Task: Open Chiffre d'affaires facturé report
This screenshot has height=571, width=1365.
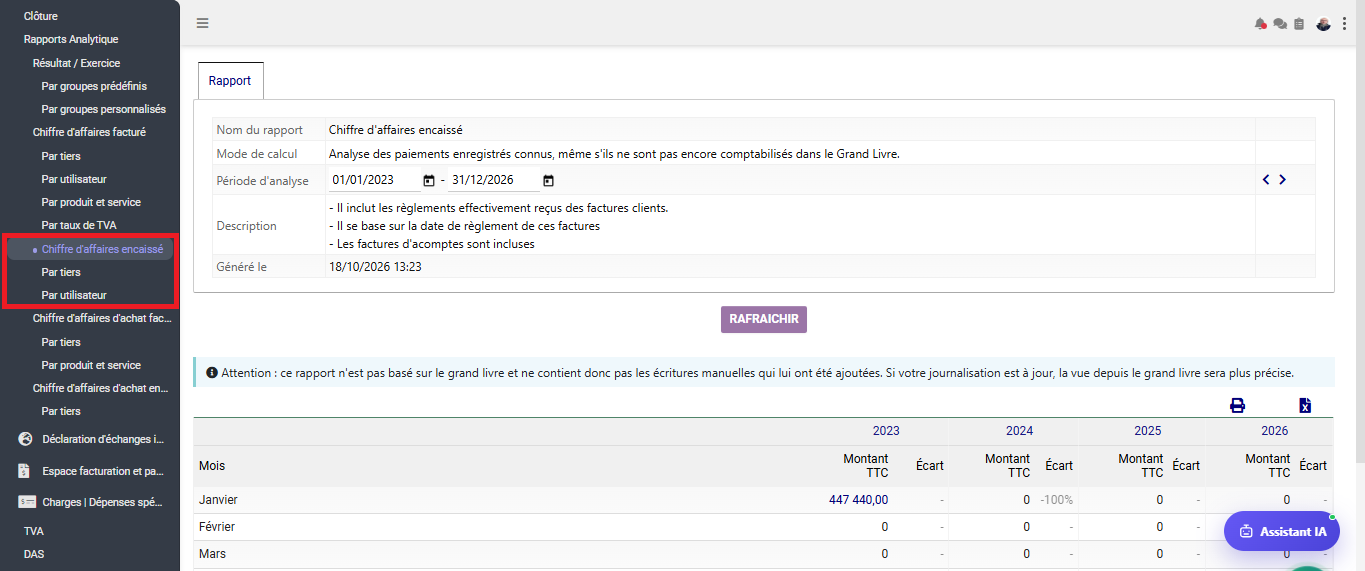Action: [89, 132]
